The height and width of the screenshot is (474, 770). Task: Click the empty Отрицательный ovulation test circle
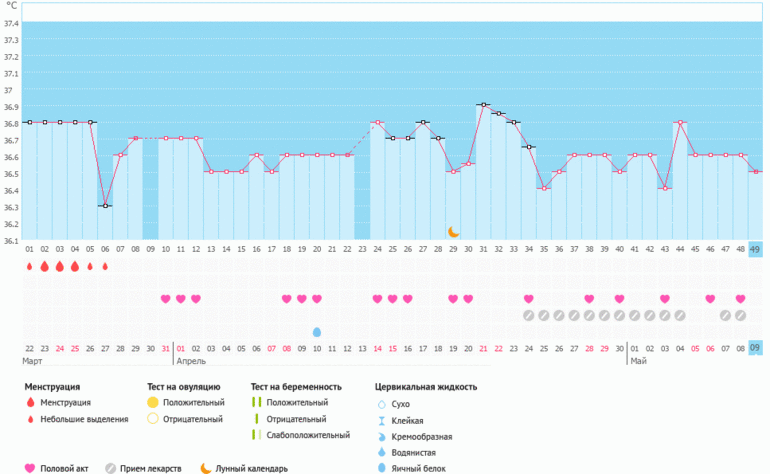coord(153,419)
